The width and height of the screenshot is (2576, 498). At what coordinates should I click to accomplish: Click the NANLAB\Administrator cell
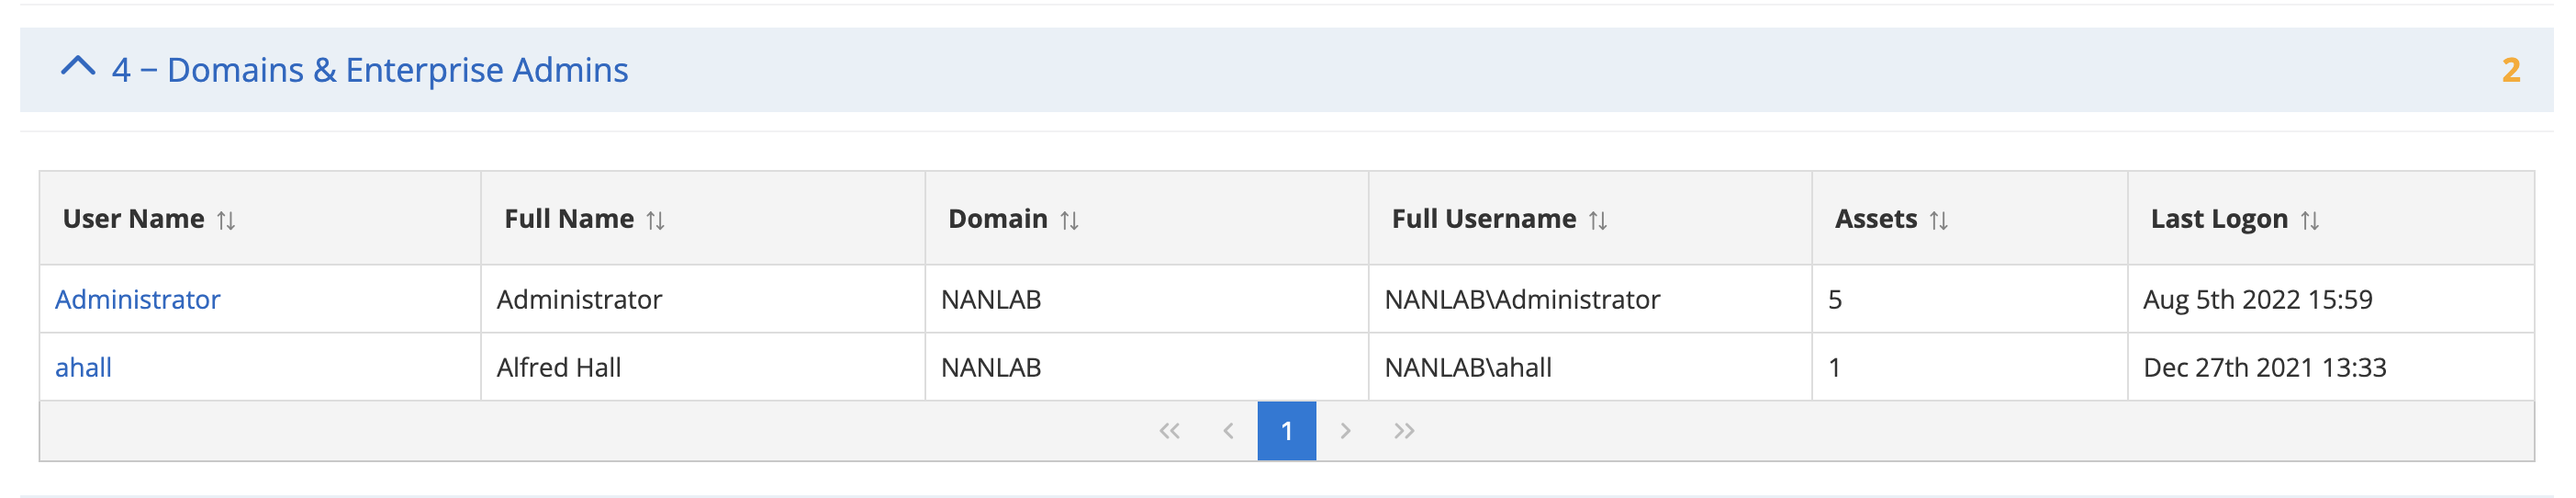pos(1521,299)
